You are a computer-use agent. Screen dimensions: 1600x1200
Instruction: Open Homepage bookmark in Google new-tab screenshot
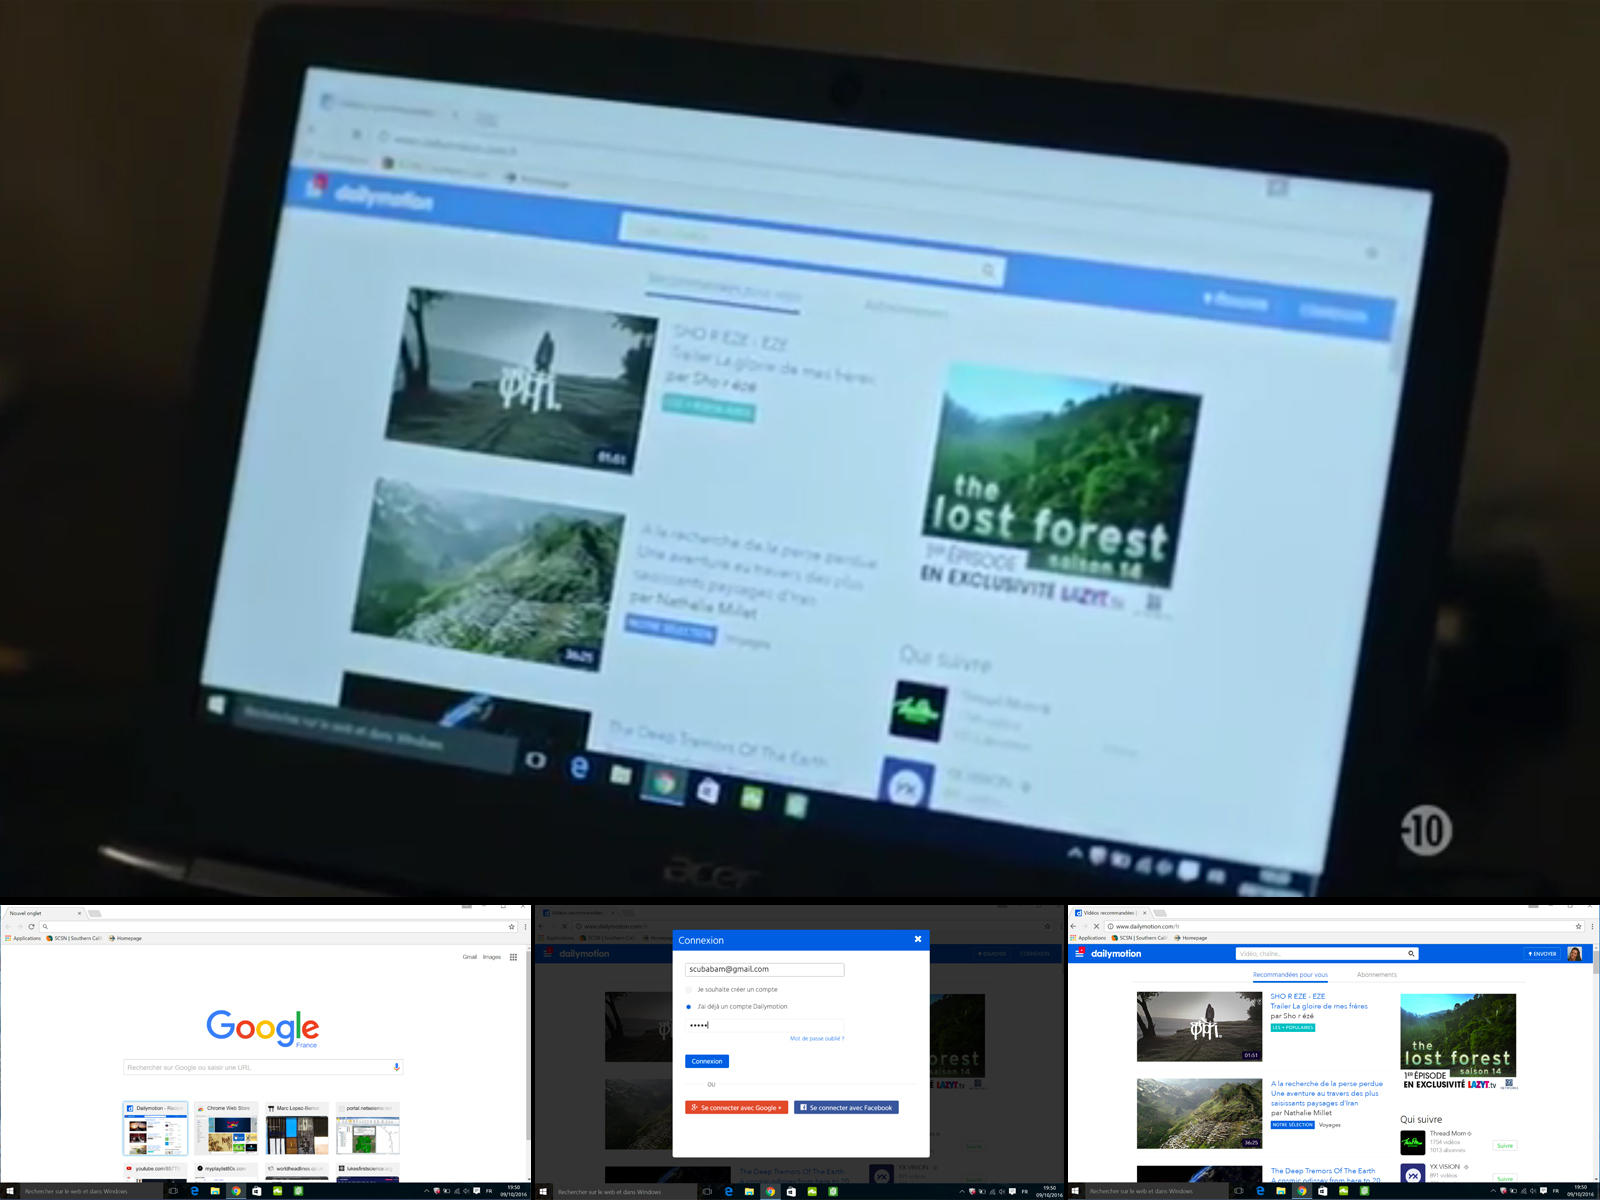[125, 938]
